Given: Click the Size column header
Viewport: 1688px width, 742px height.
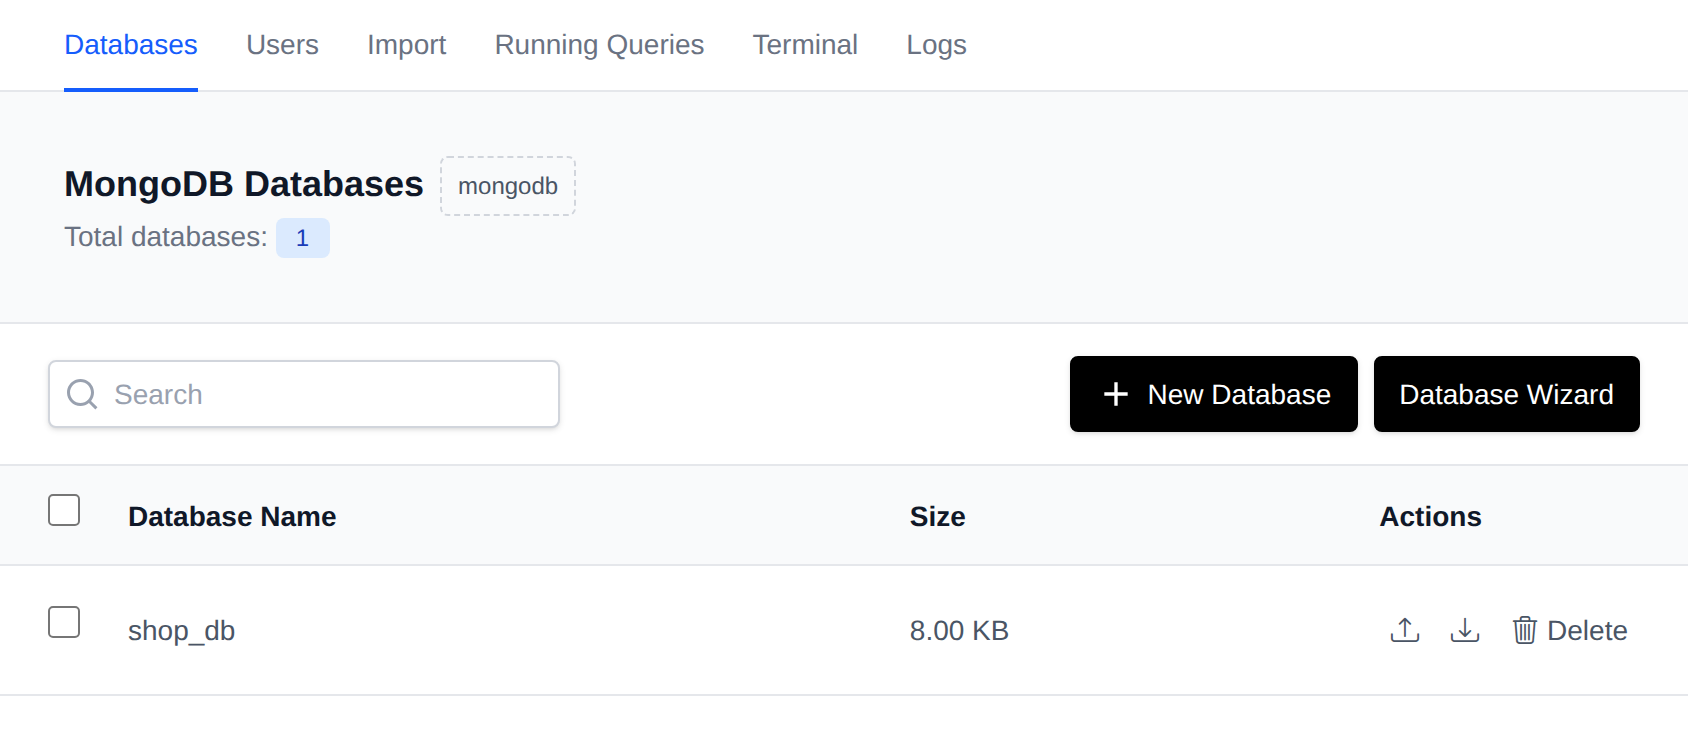Looking at the screenshot, I should point(937,517).
